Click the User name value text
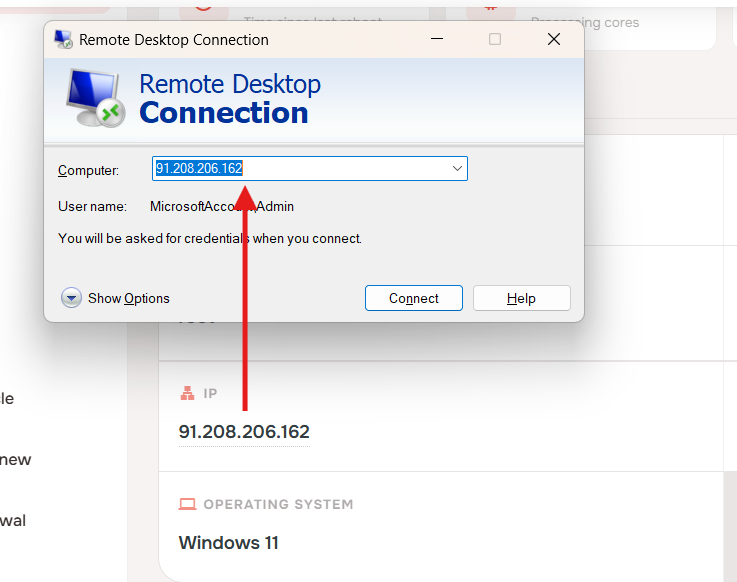This screenshot has width=737, height=582. [x=222, y=206]
